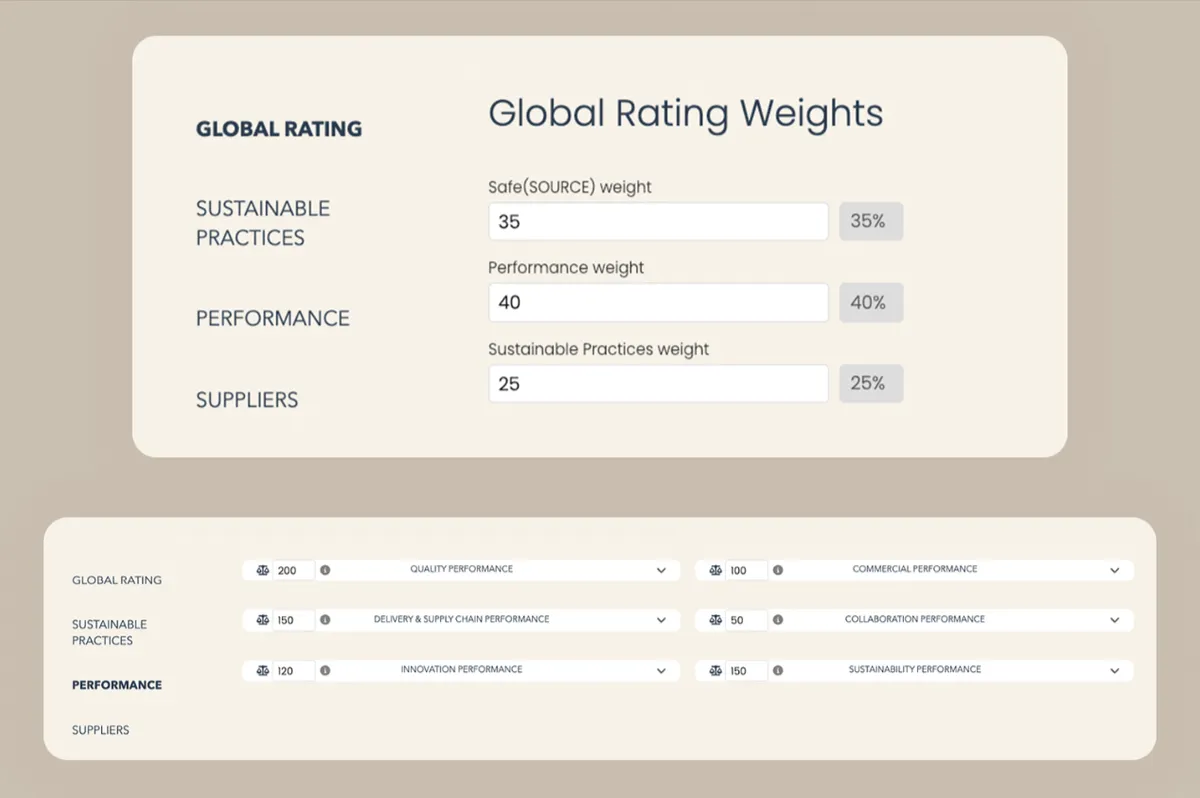
Task: Expand the Innovation Performance chevron
Action: coord(661,670)
